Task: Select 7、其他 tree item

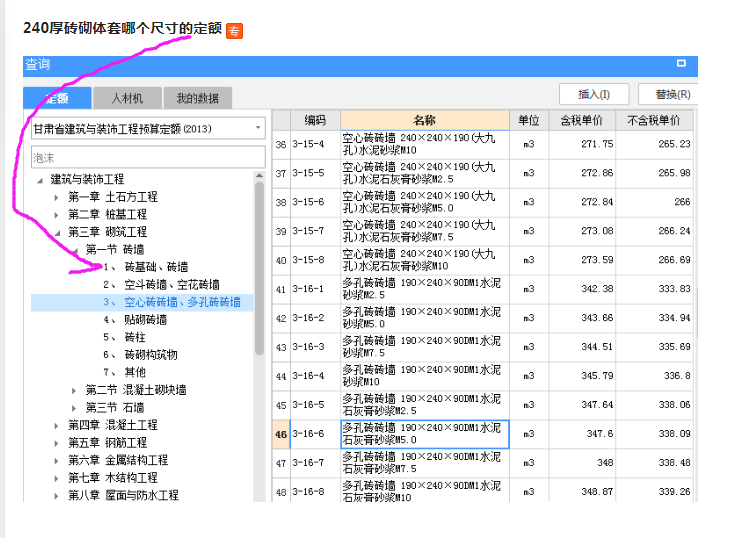Action: point(124,372)
